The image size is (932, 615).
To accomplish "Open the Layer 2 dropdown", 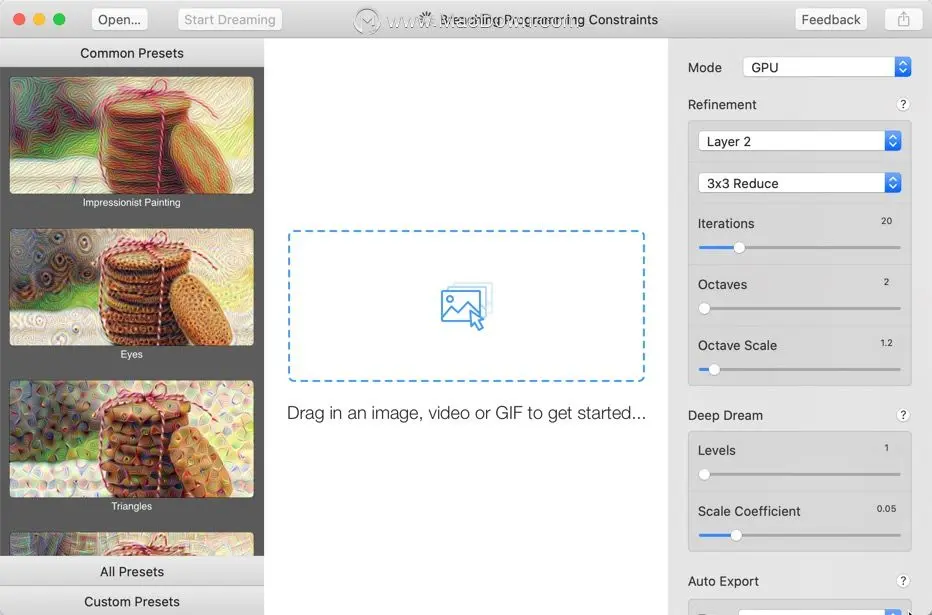I will 799,141.
